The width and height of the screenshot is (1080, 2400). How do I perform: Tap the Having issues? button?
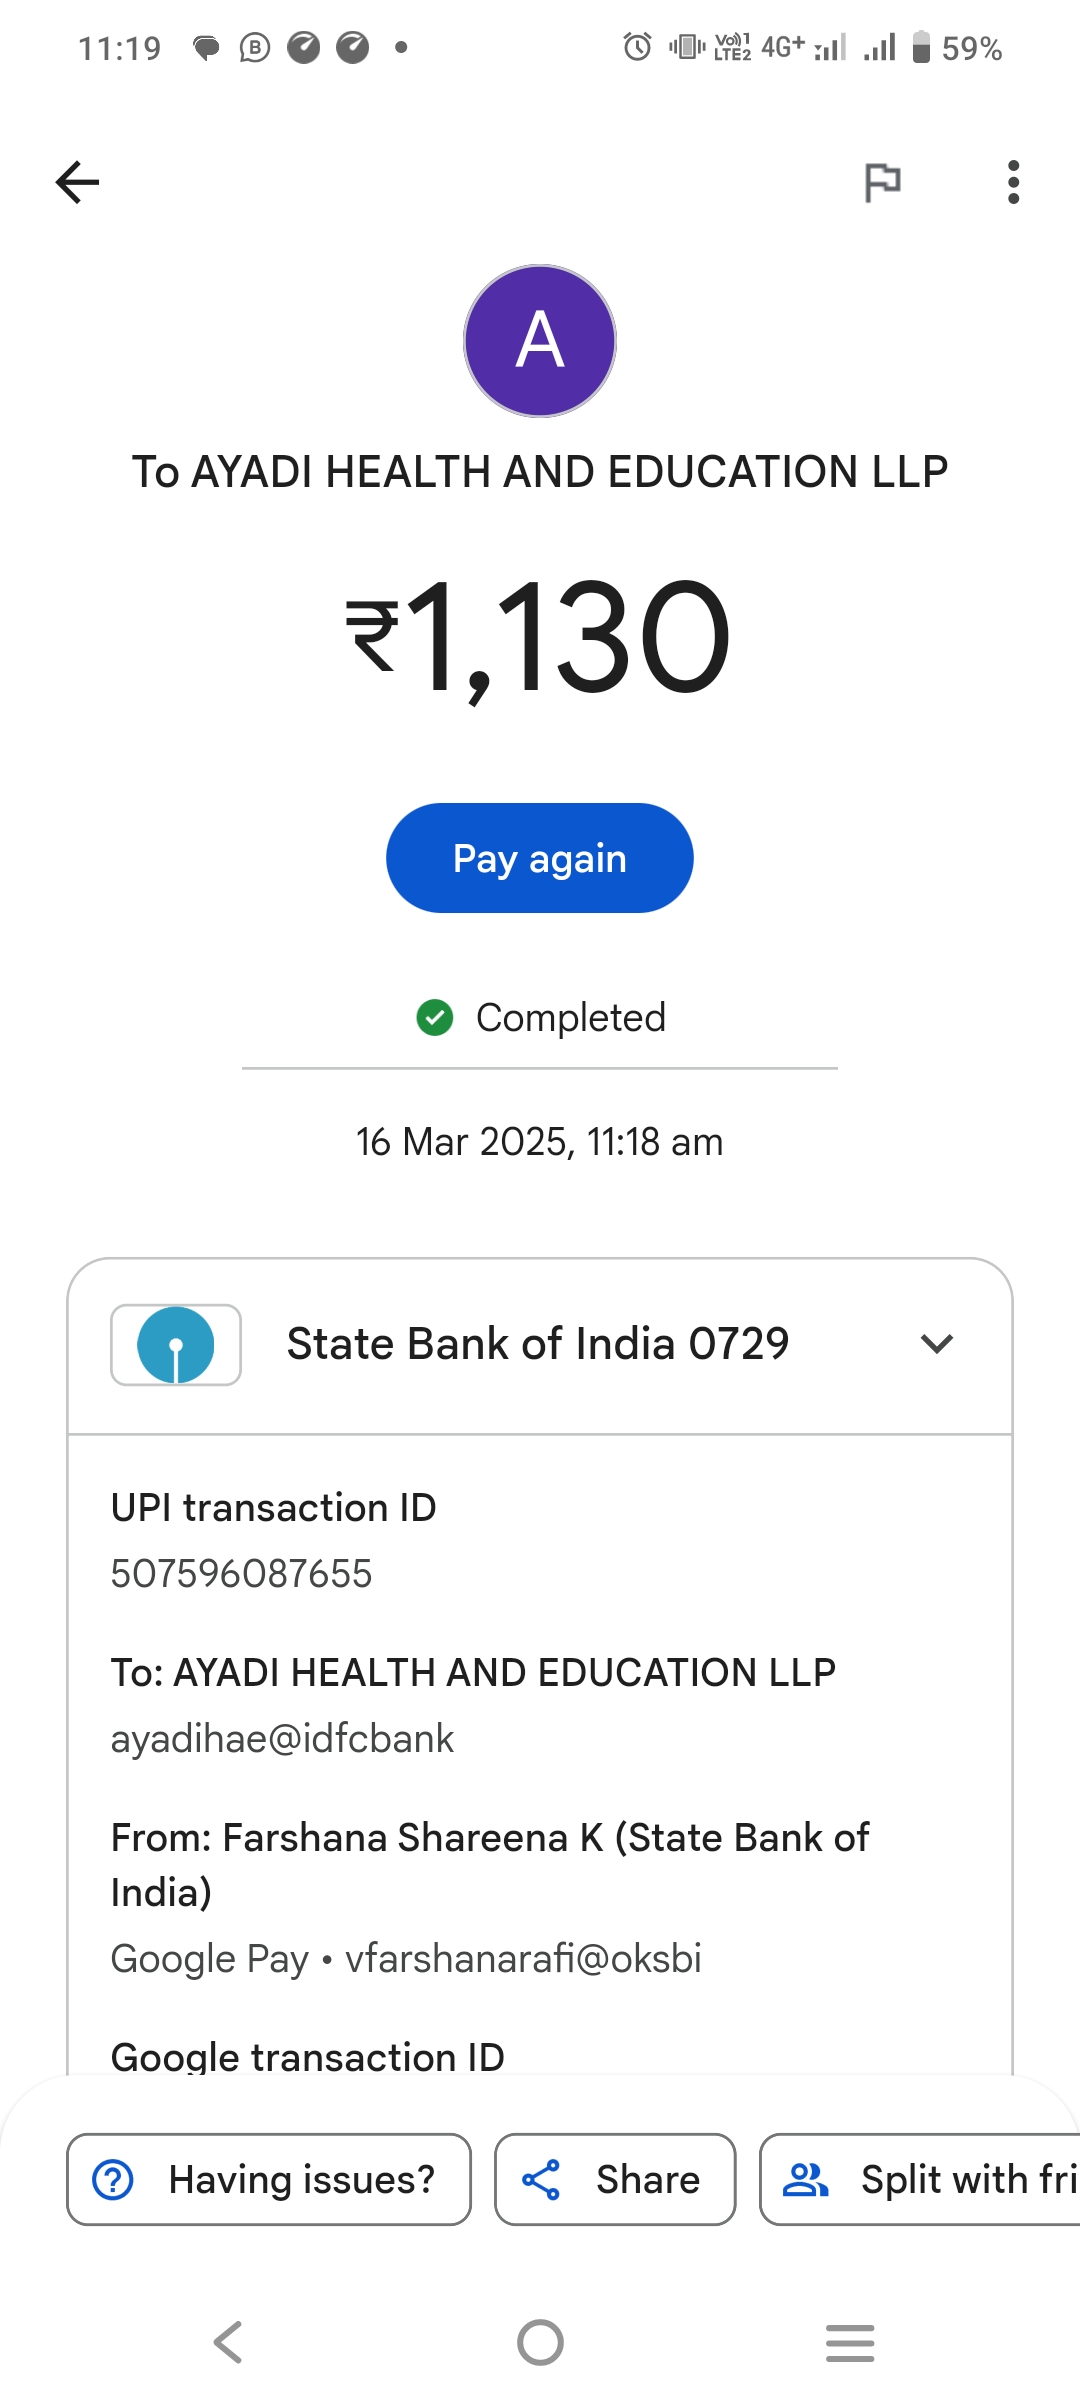[x=269, y=2180]
